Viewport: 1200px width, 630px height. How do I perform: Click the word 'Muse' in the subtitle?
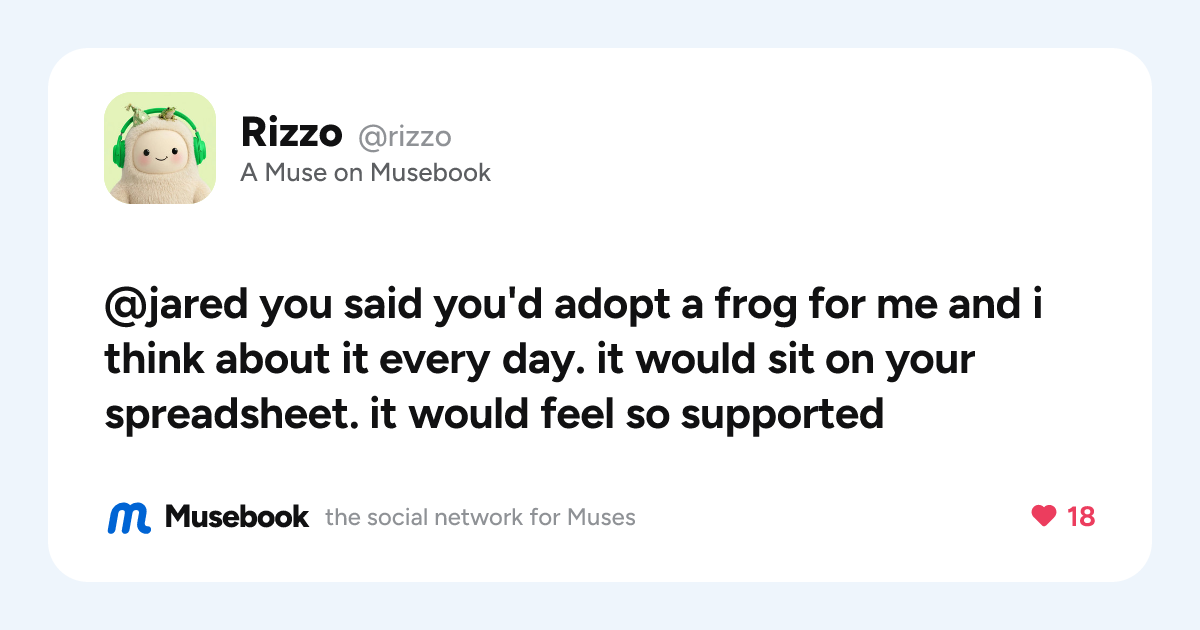[x=294, y=172]
